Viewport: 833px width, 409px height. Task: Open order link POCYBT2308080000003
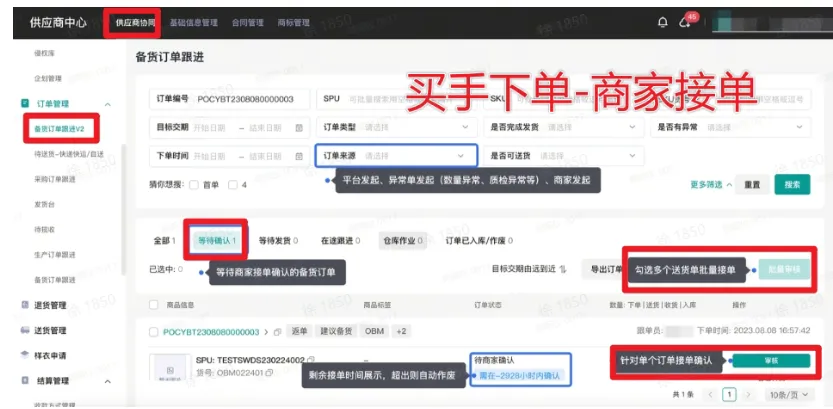211,332
